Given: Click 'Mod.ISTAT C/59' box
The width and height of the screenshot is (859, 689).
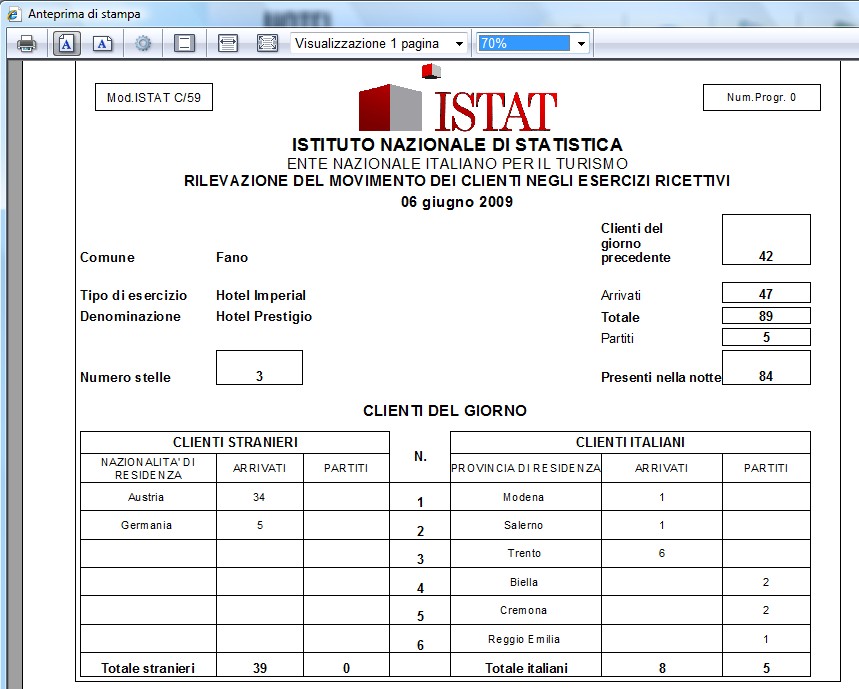Looking at the screenshot, I should pyautogui.click(x=154, y=97).
